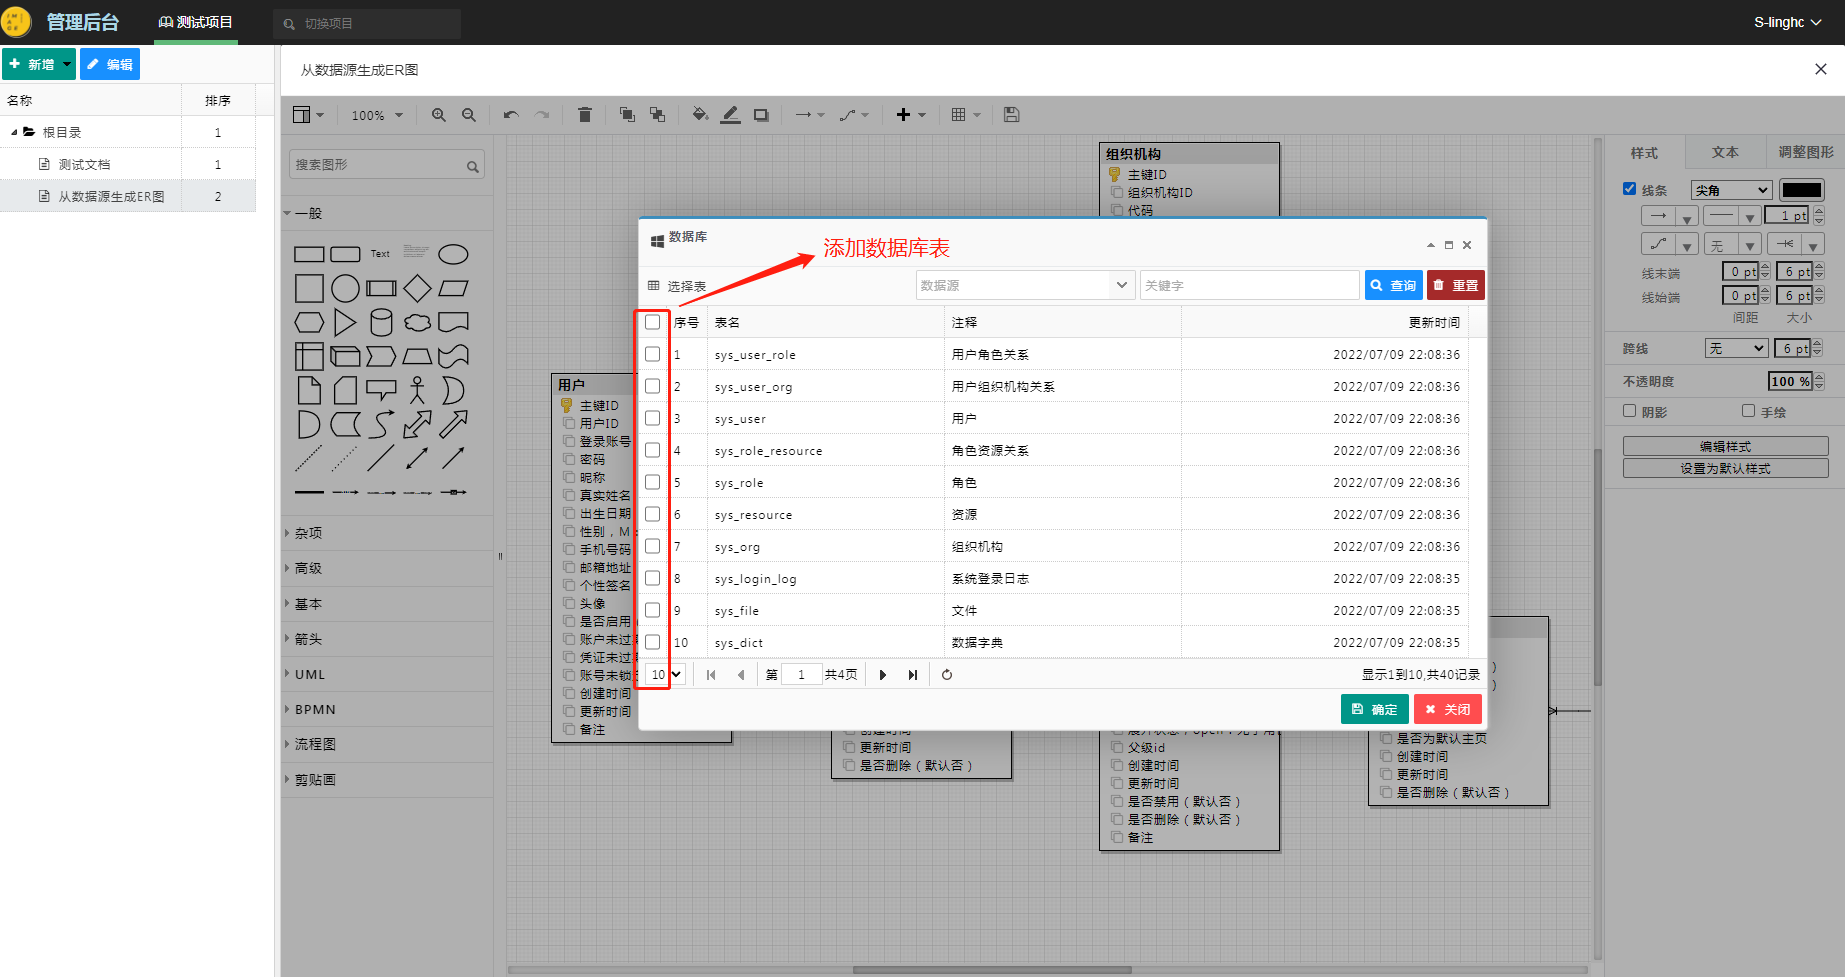
Task: Click the zoom in magnifier icon
Action: tap(438, 115)
